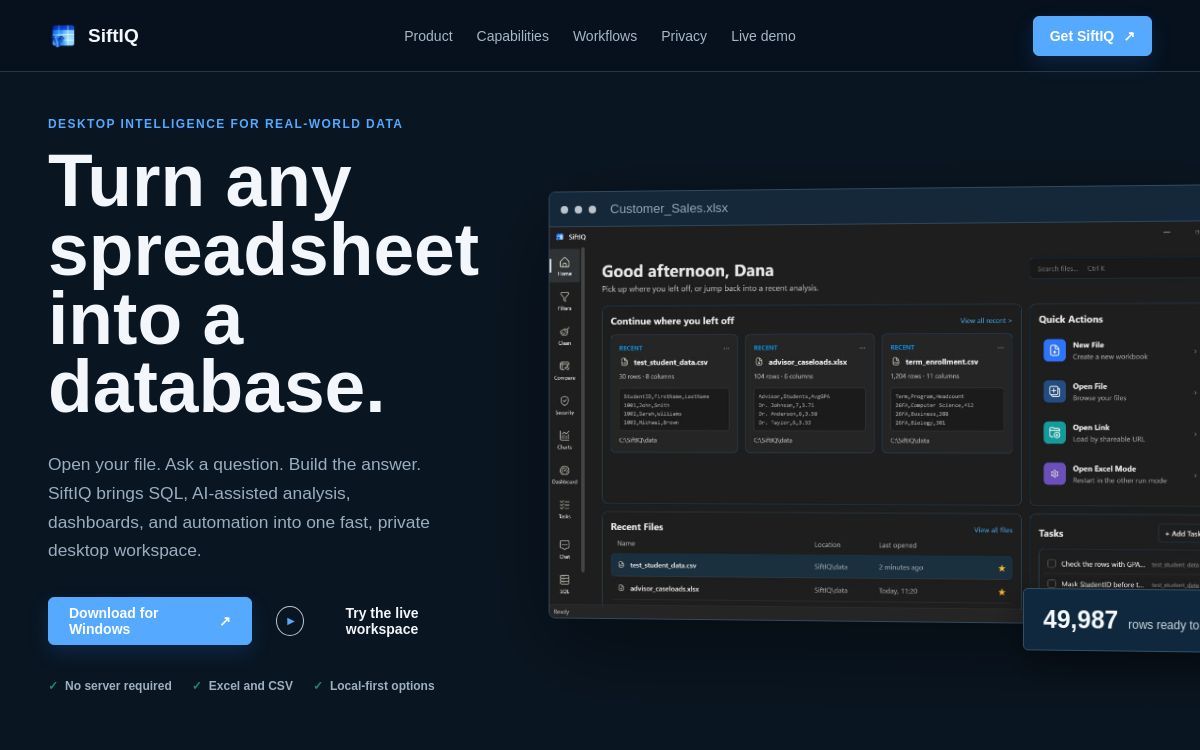Select advisor_caseloads.xlsx in Recent Files table
Screen dimensions: 1200x750
pos(811,590)
